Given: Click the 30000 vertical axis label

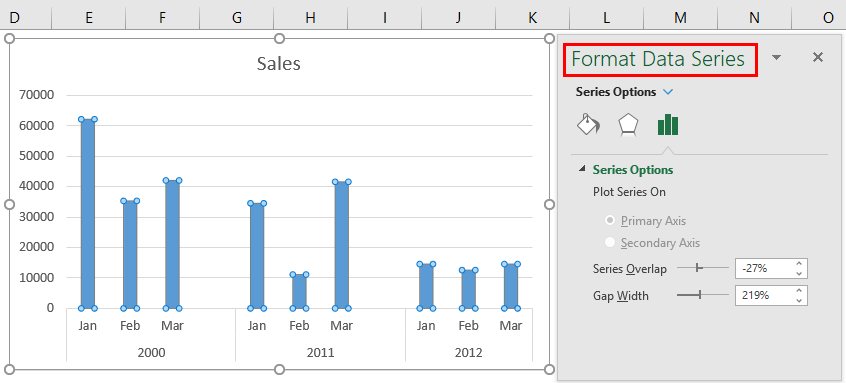Looking at the screenshot, I should point(36,217).
